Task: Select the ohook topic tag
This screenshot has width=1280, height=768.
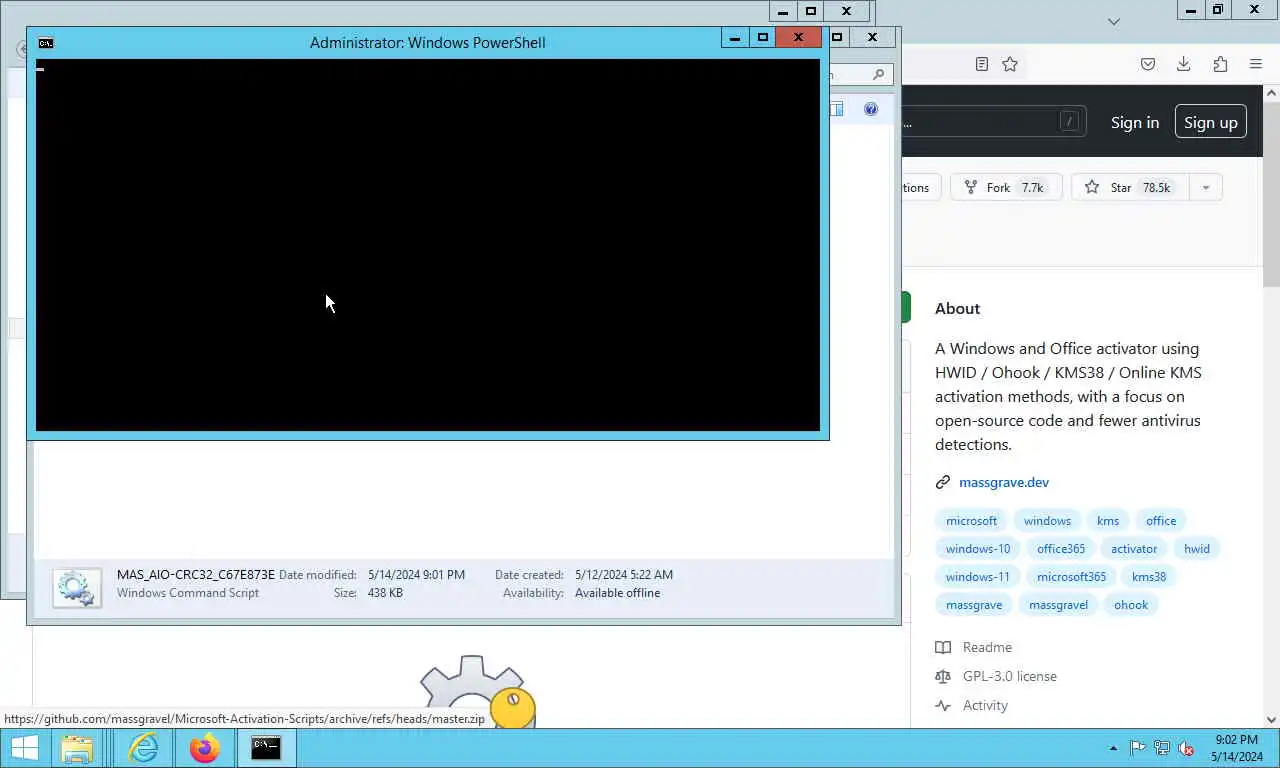Action: tap(1131, 604)
